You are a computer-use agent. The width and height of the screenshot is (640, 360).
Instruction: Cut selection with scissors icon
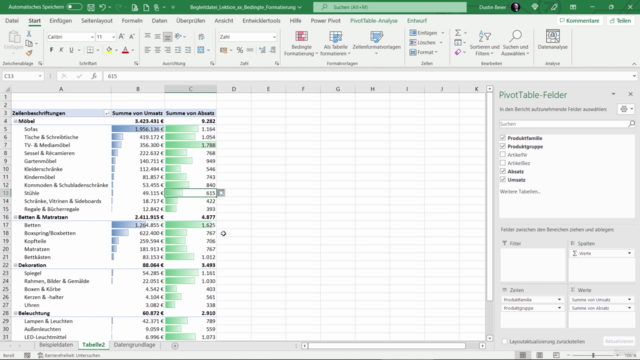(x=29, y=34)
